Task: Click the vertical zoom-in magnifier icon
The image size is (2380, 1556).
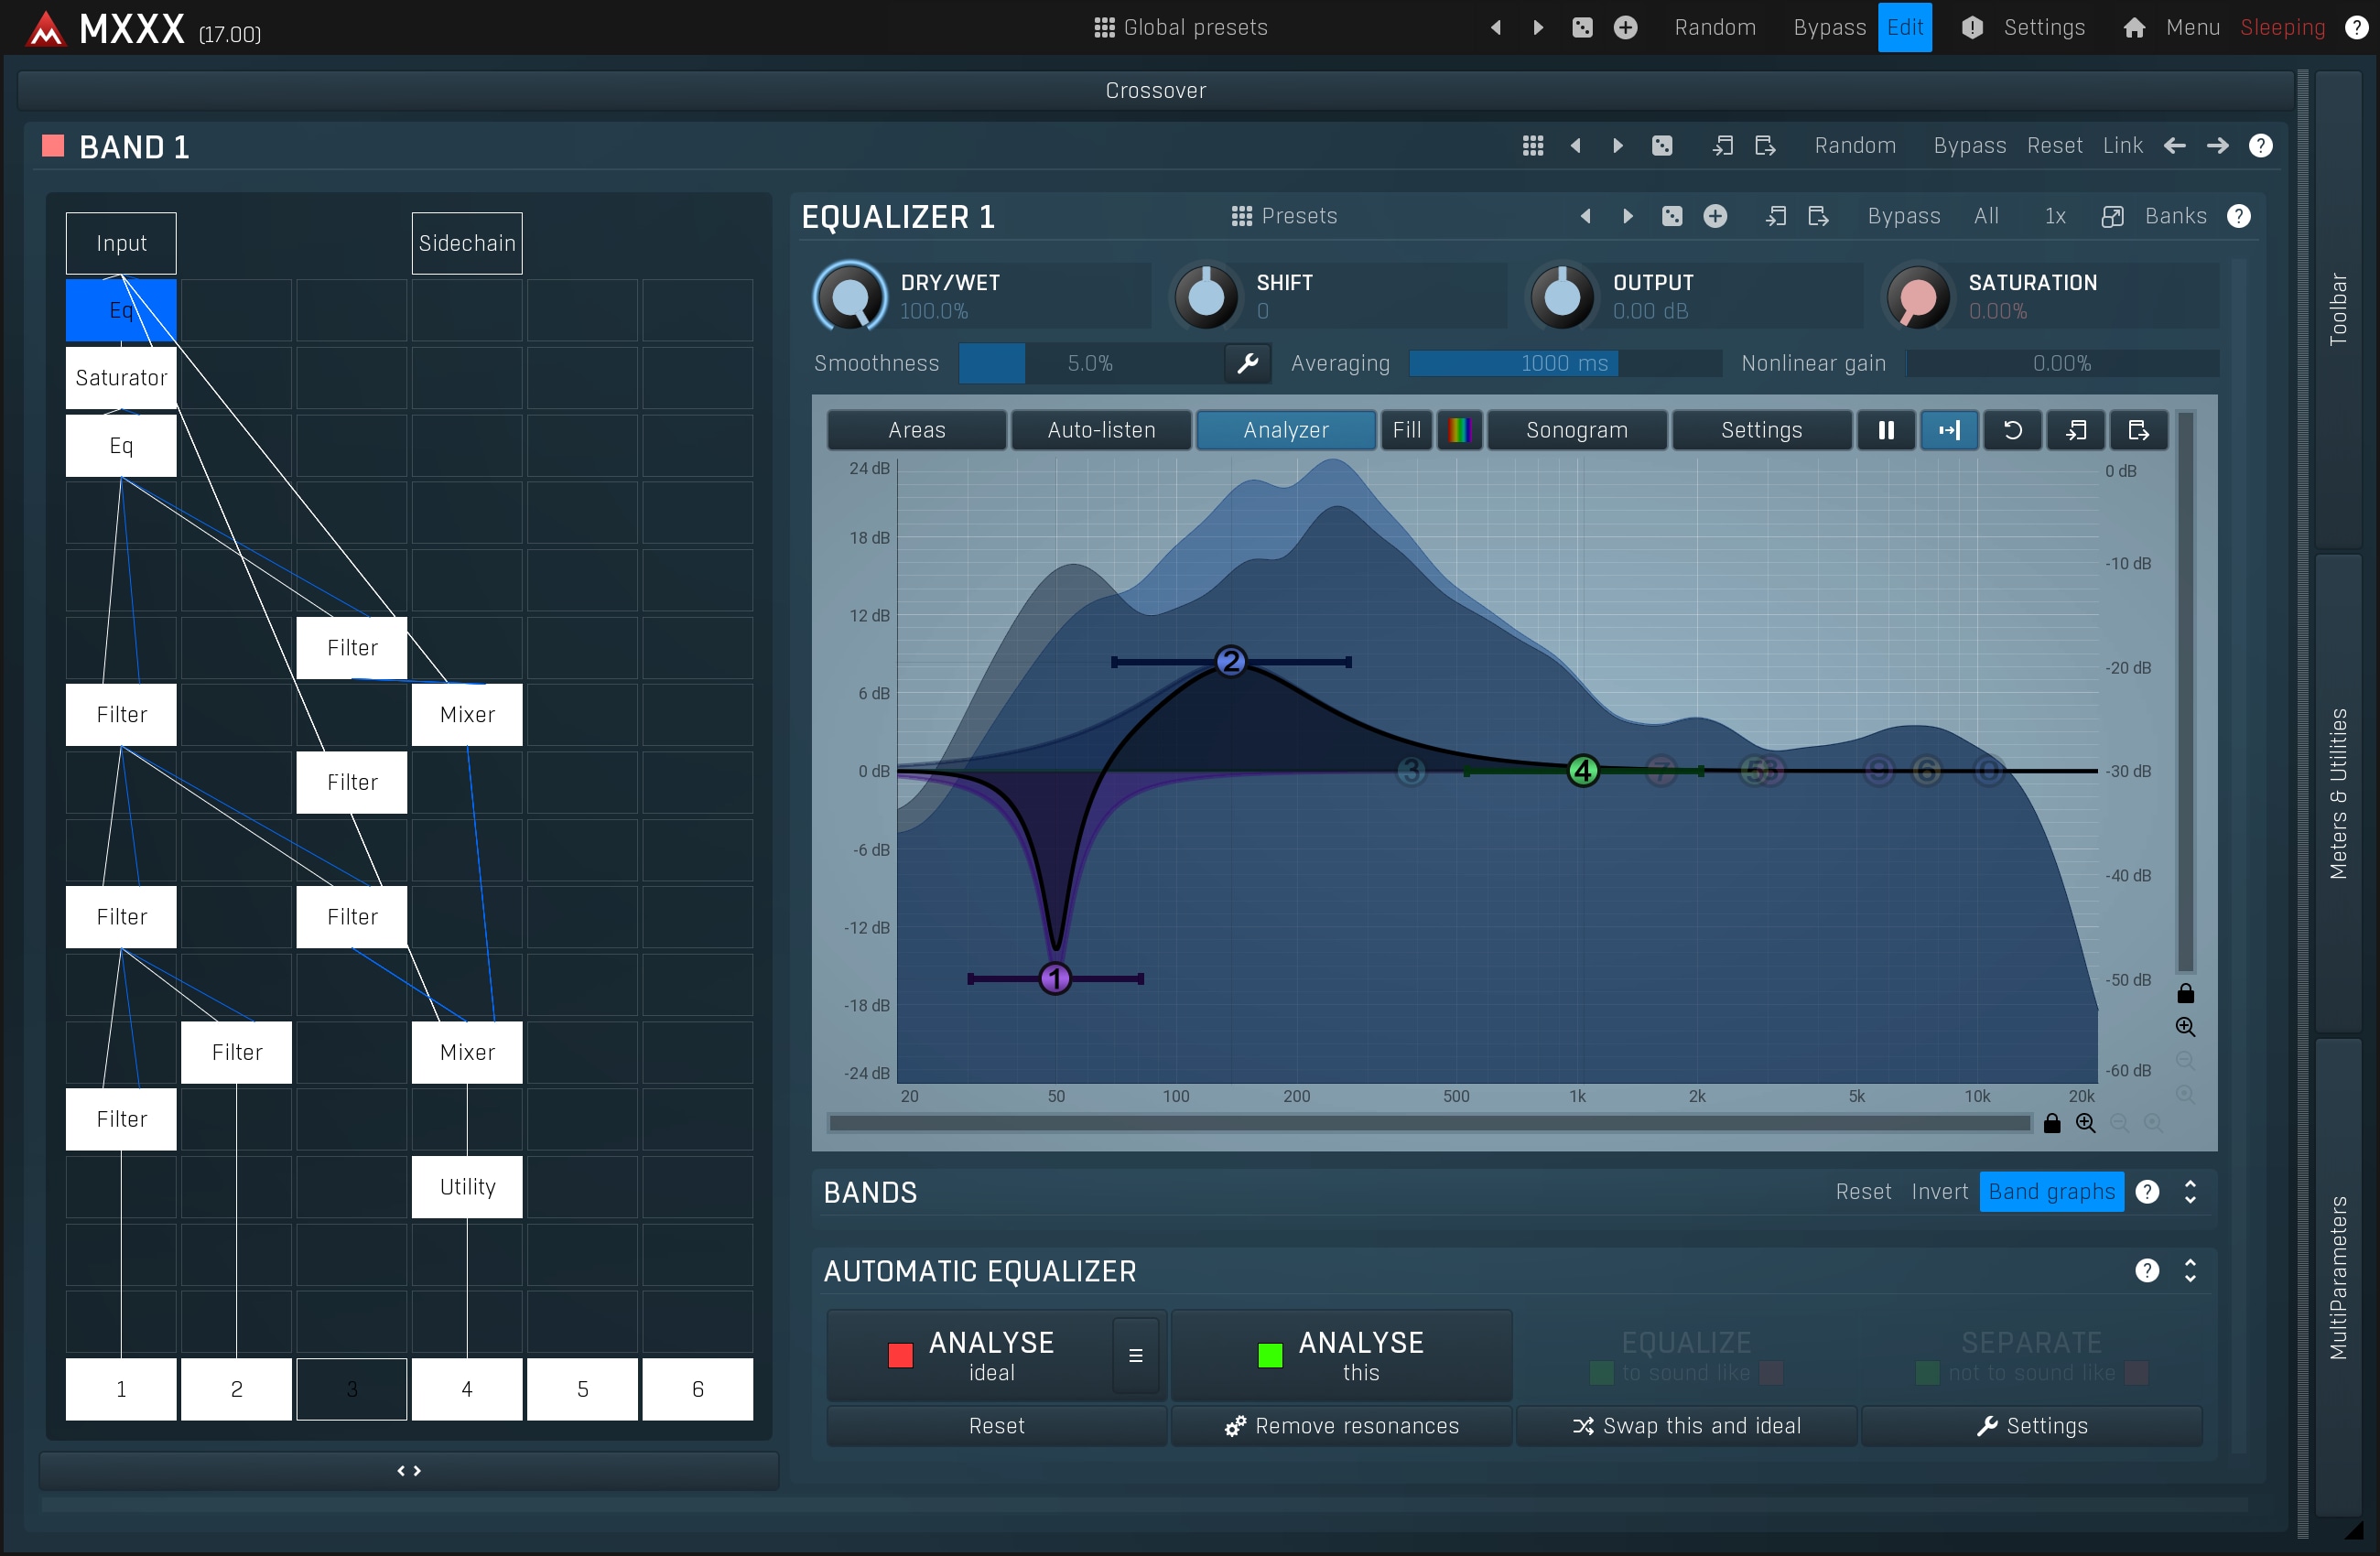Action: 2185,1027
